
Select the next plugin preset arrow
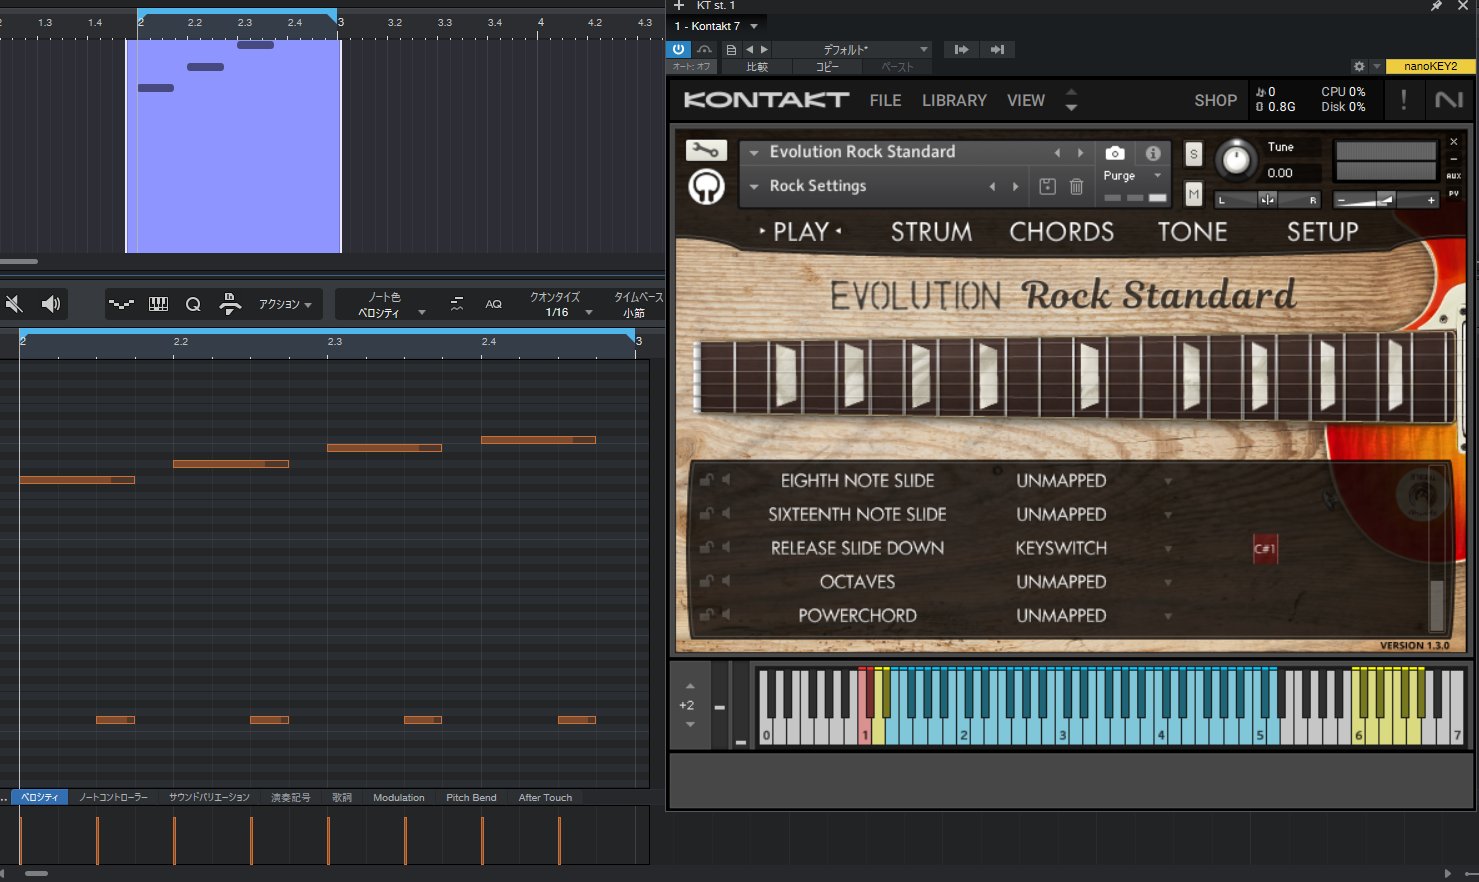(765, 49)
